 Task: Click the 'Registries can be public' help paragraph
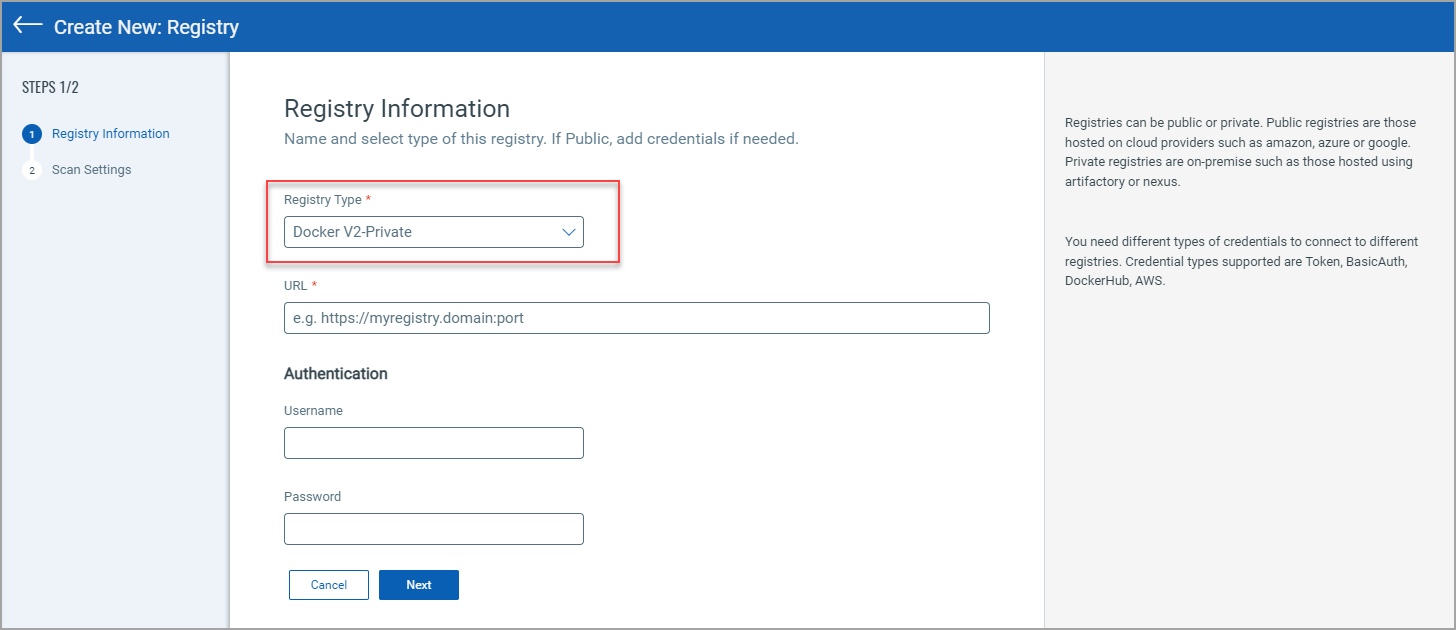click(x=1241, y=152)
